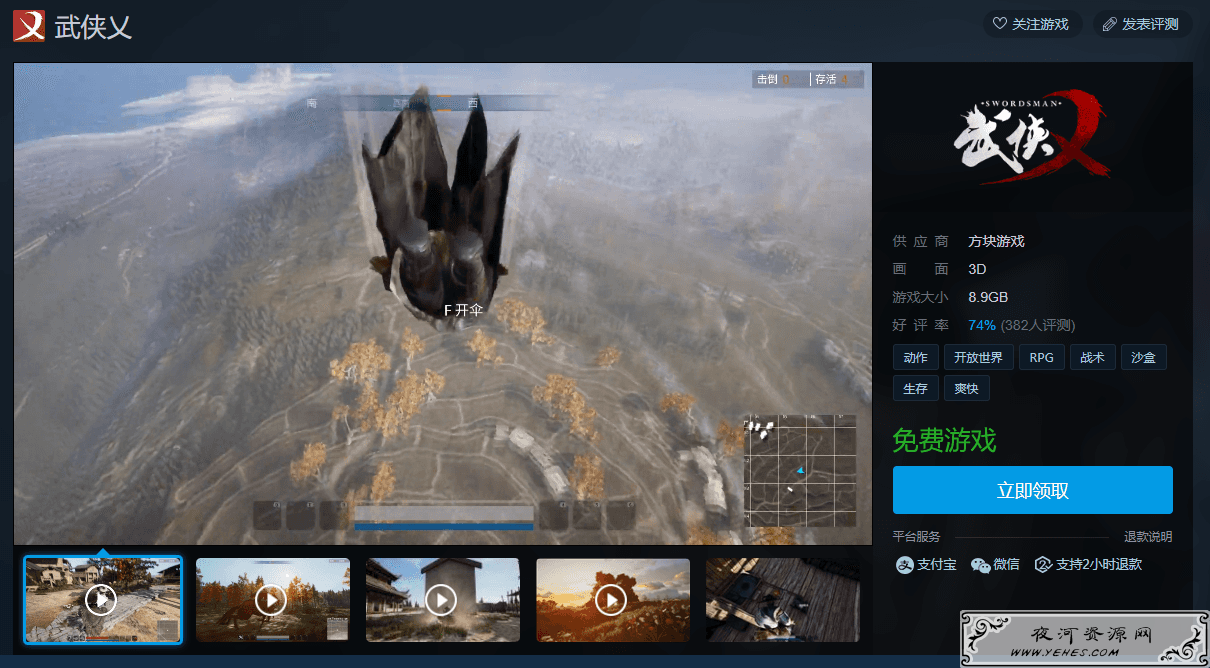Select the 开放世界 genre tag
Viewport: 1210px width, 668px height.
(979, 357)
